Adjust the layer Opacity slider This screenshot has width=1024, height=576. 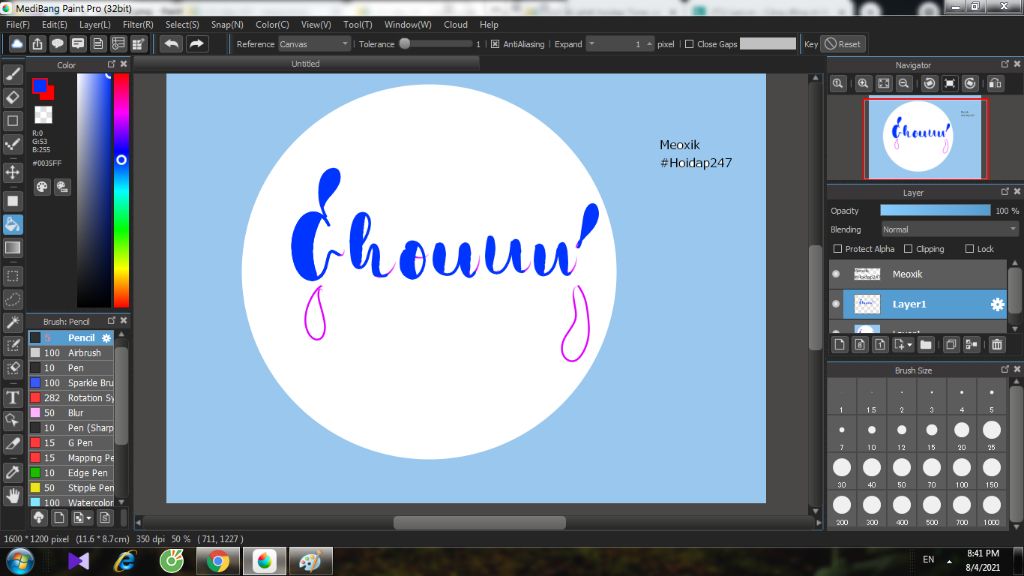935,210
